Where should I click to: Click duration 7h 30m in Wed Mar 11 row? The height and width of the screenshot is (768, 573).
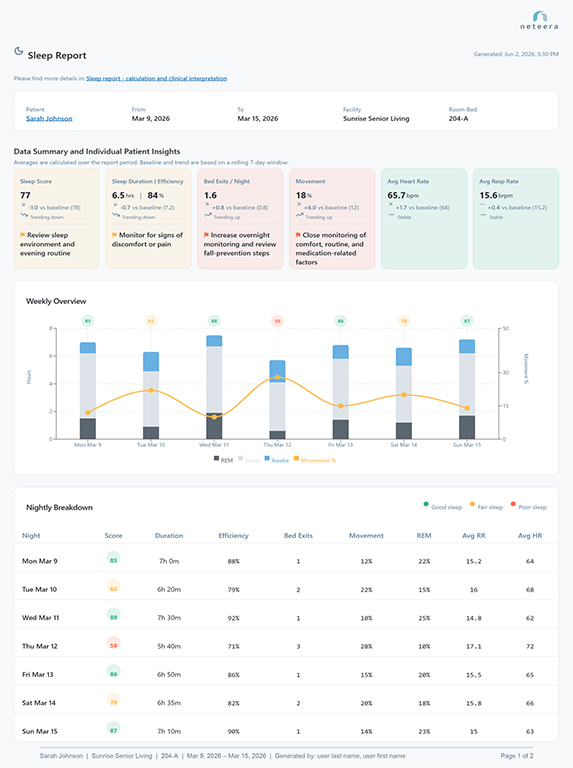169,618
